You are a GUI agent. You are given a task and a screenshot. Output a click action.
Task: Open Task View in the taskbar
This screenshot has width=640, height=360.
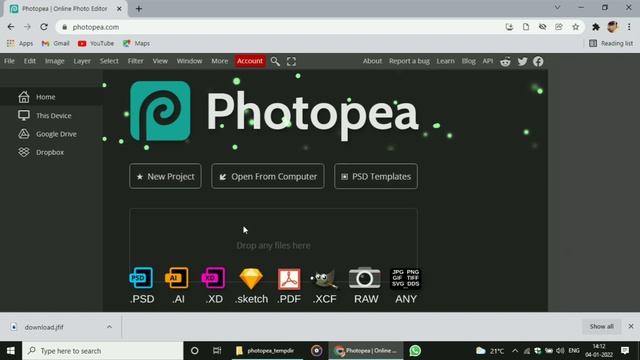tap(217, 351)
